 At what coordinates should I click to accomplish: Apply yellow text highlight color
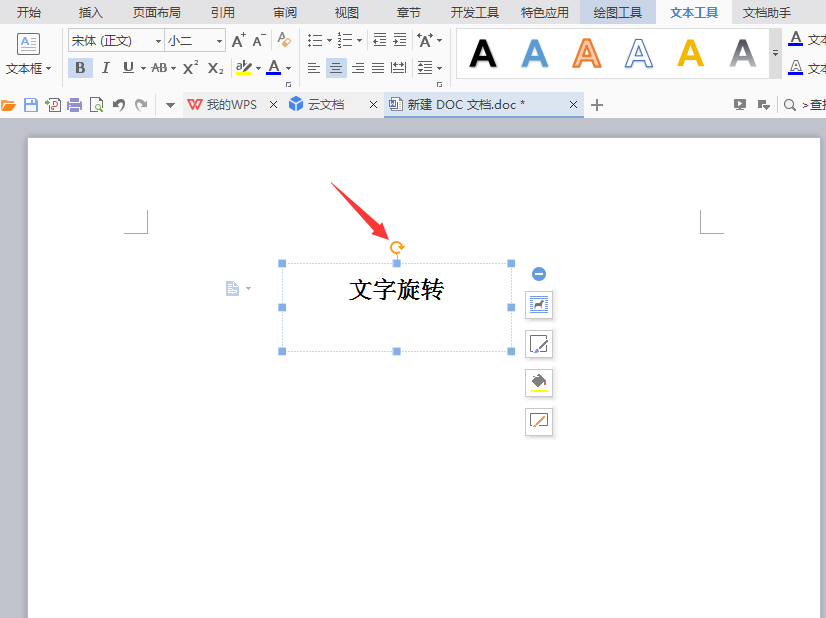point(243,68)
